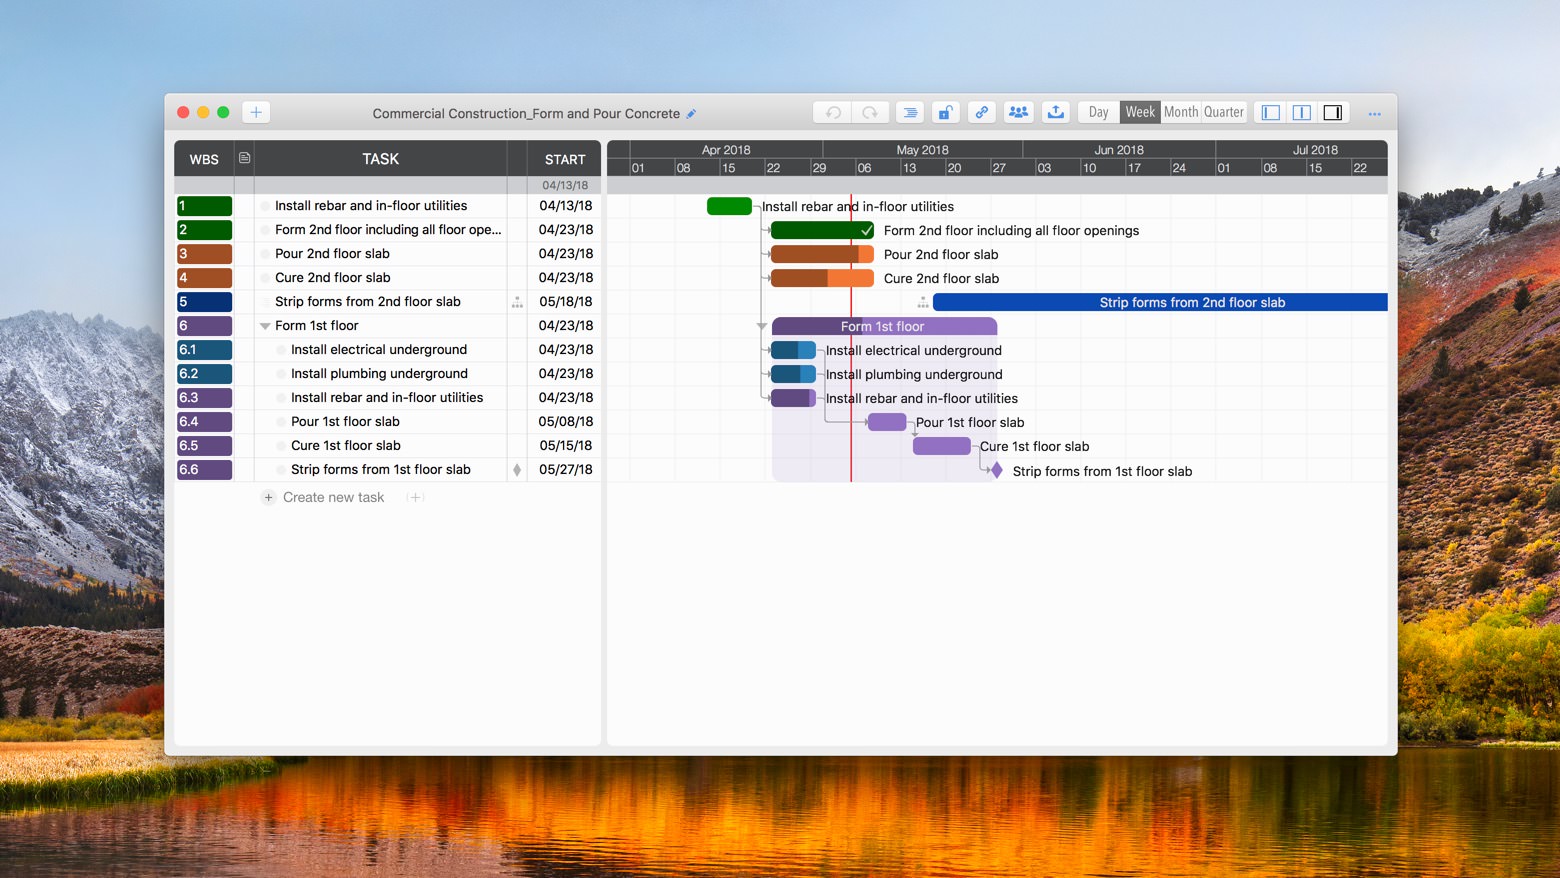Click the undo arrow in the toolbar
1560x878 pixels.
pos(833,113)
